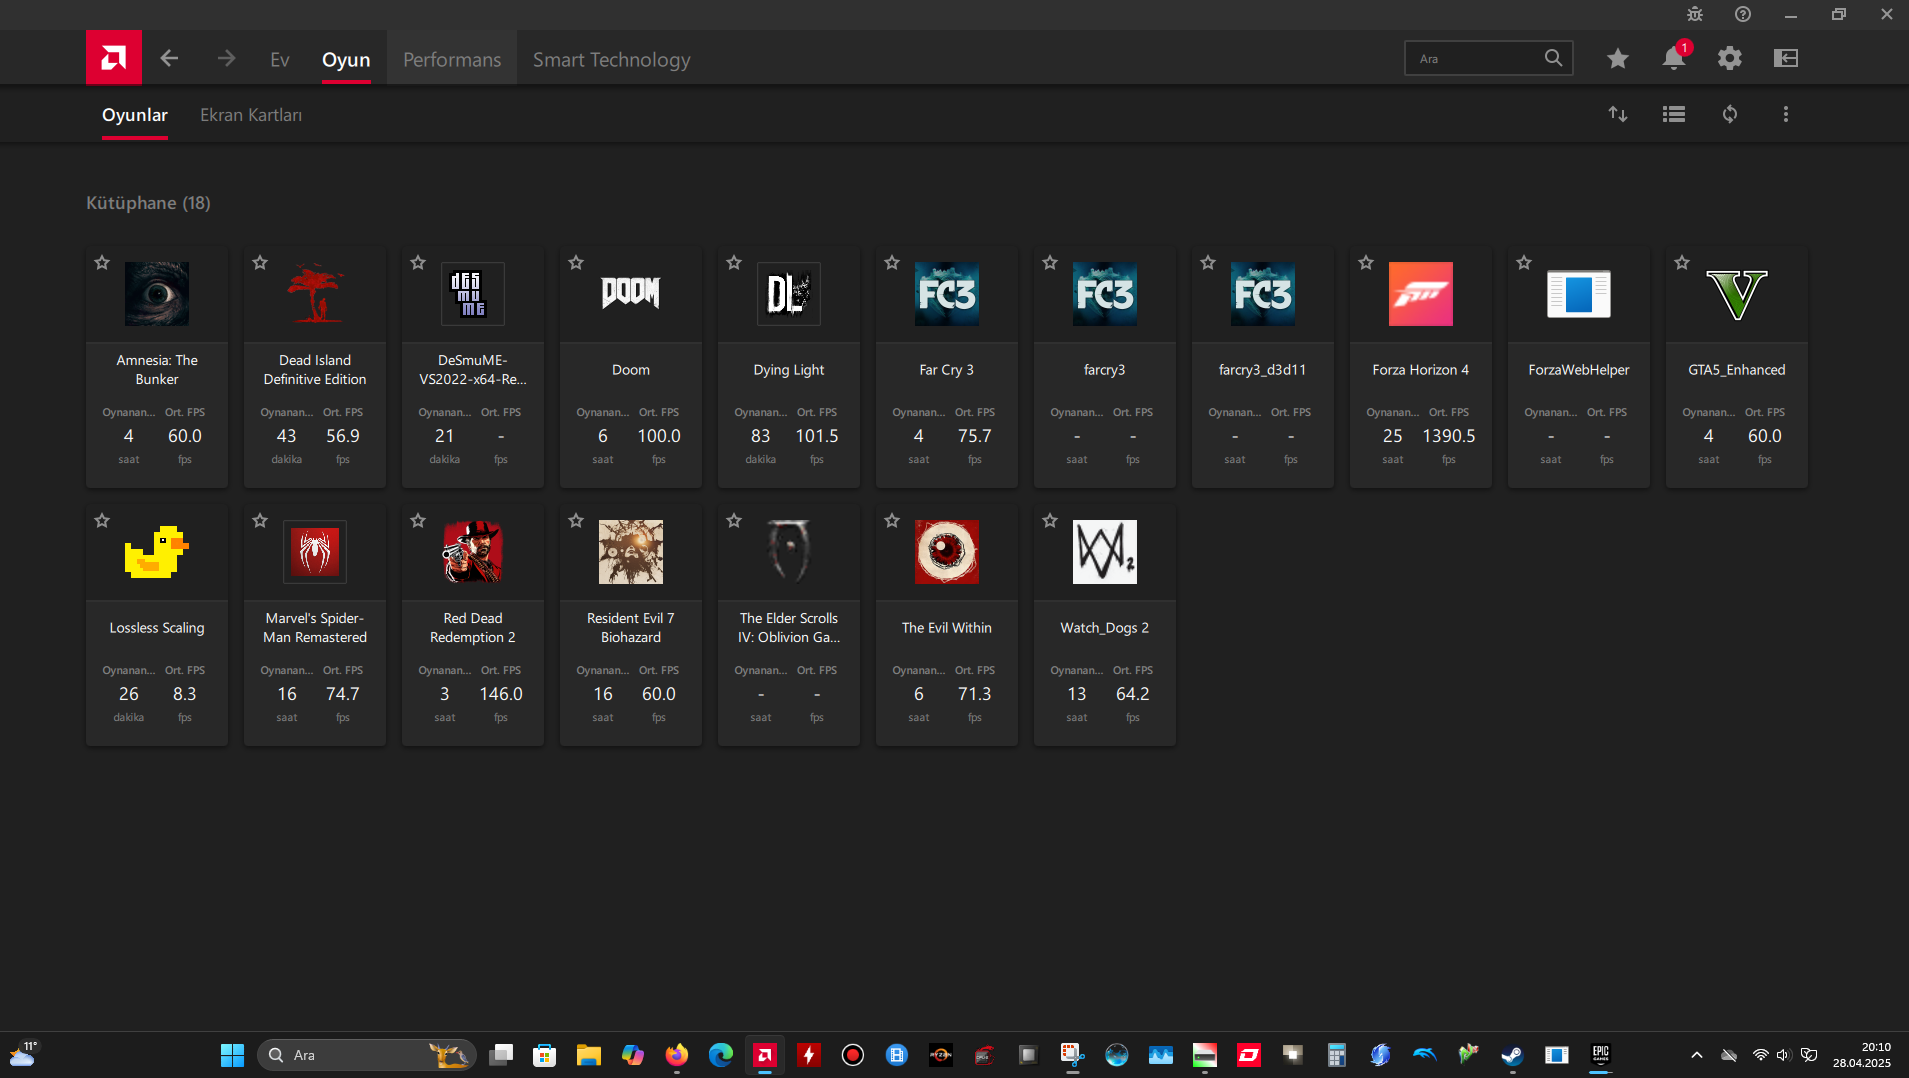
Task: Switch to Ekran Kartları sub-tab
Action: 251,115
